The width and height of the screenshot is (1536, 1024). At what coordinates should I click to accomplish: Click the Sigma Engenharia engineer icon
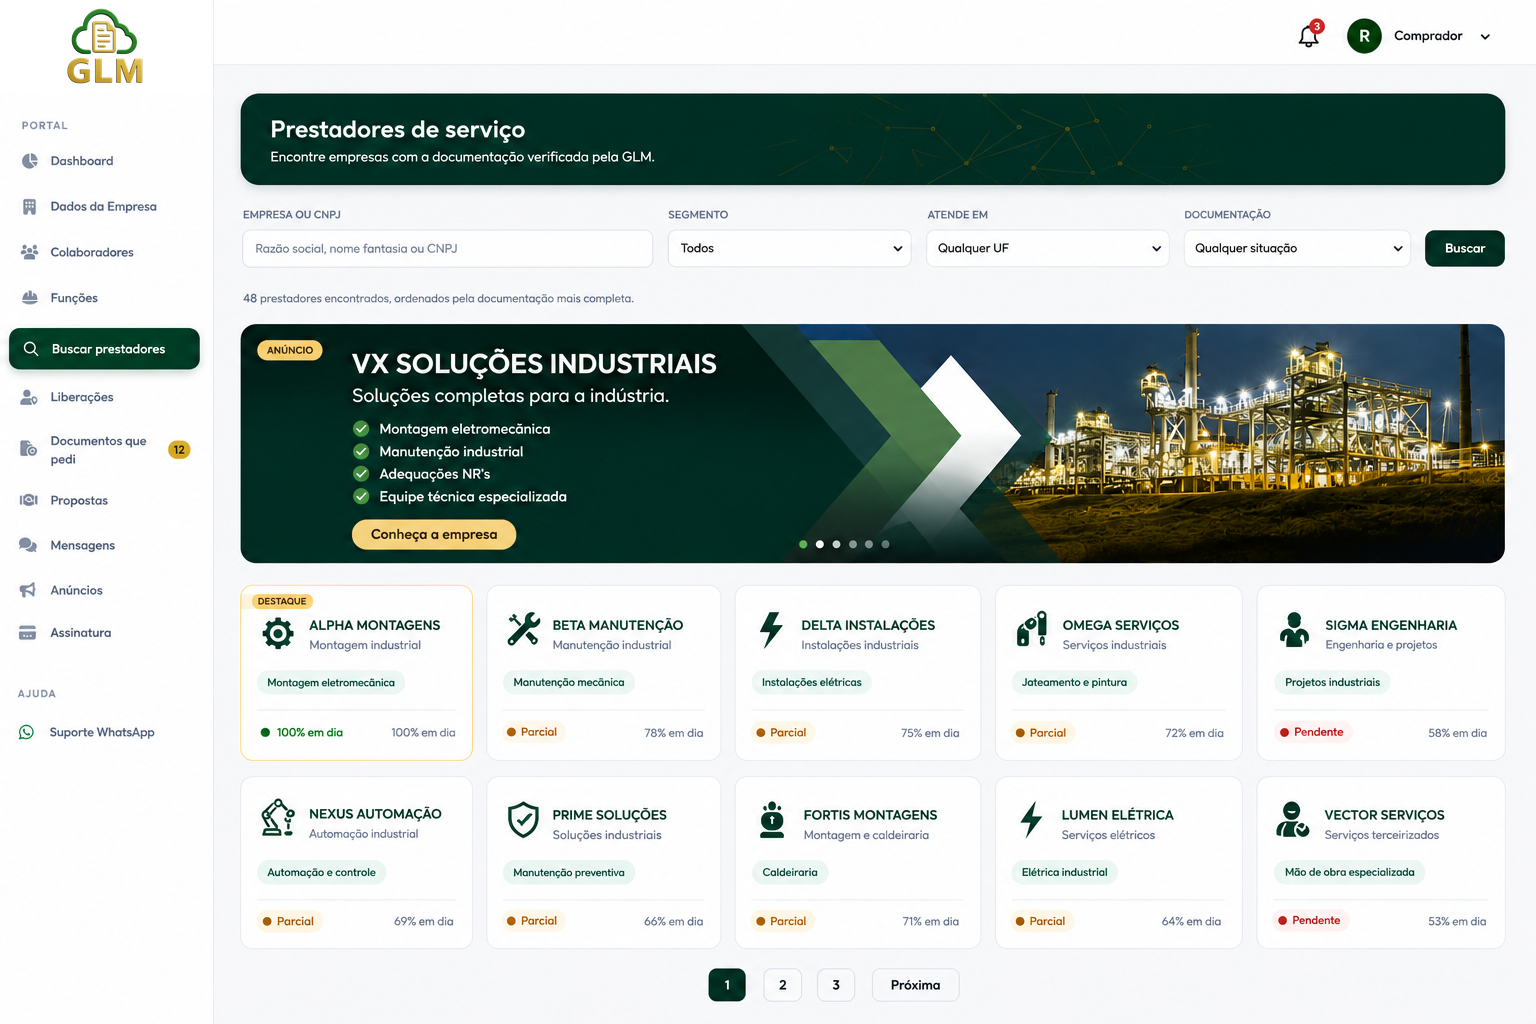point(1294,630)
